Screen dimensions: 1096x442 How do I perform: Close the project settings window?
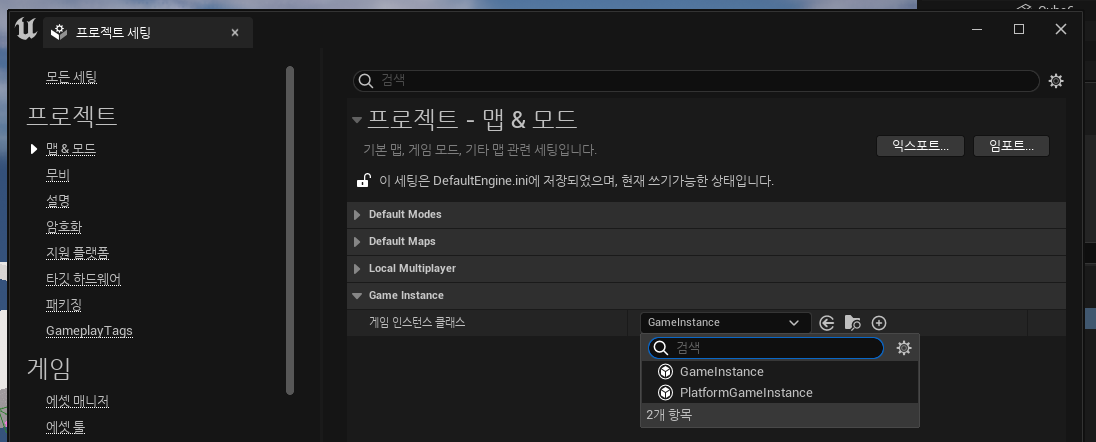(1061, 29)
